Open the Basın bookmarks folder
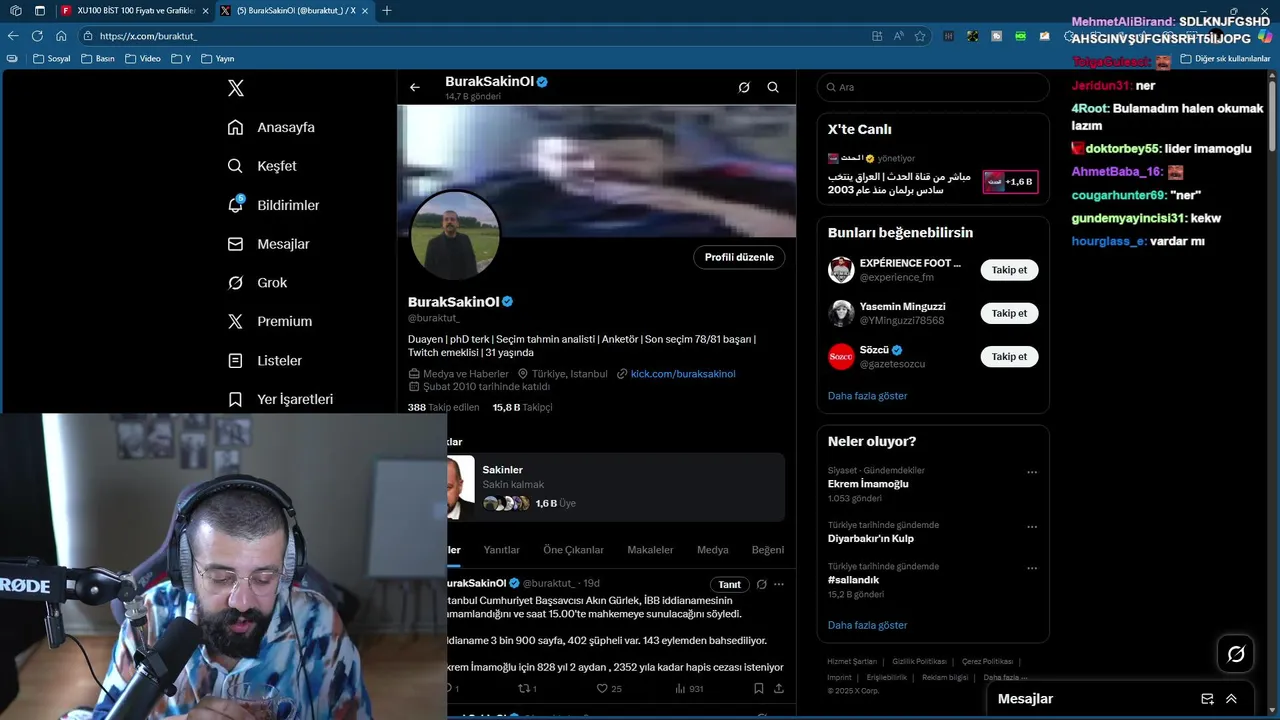This screenshot has width=1280, height=720. [98, 59]
